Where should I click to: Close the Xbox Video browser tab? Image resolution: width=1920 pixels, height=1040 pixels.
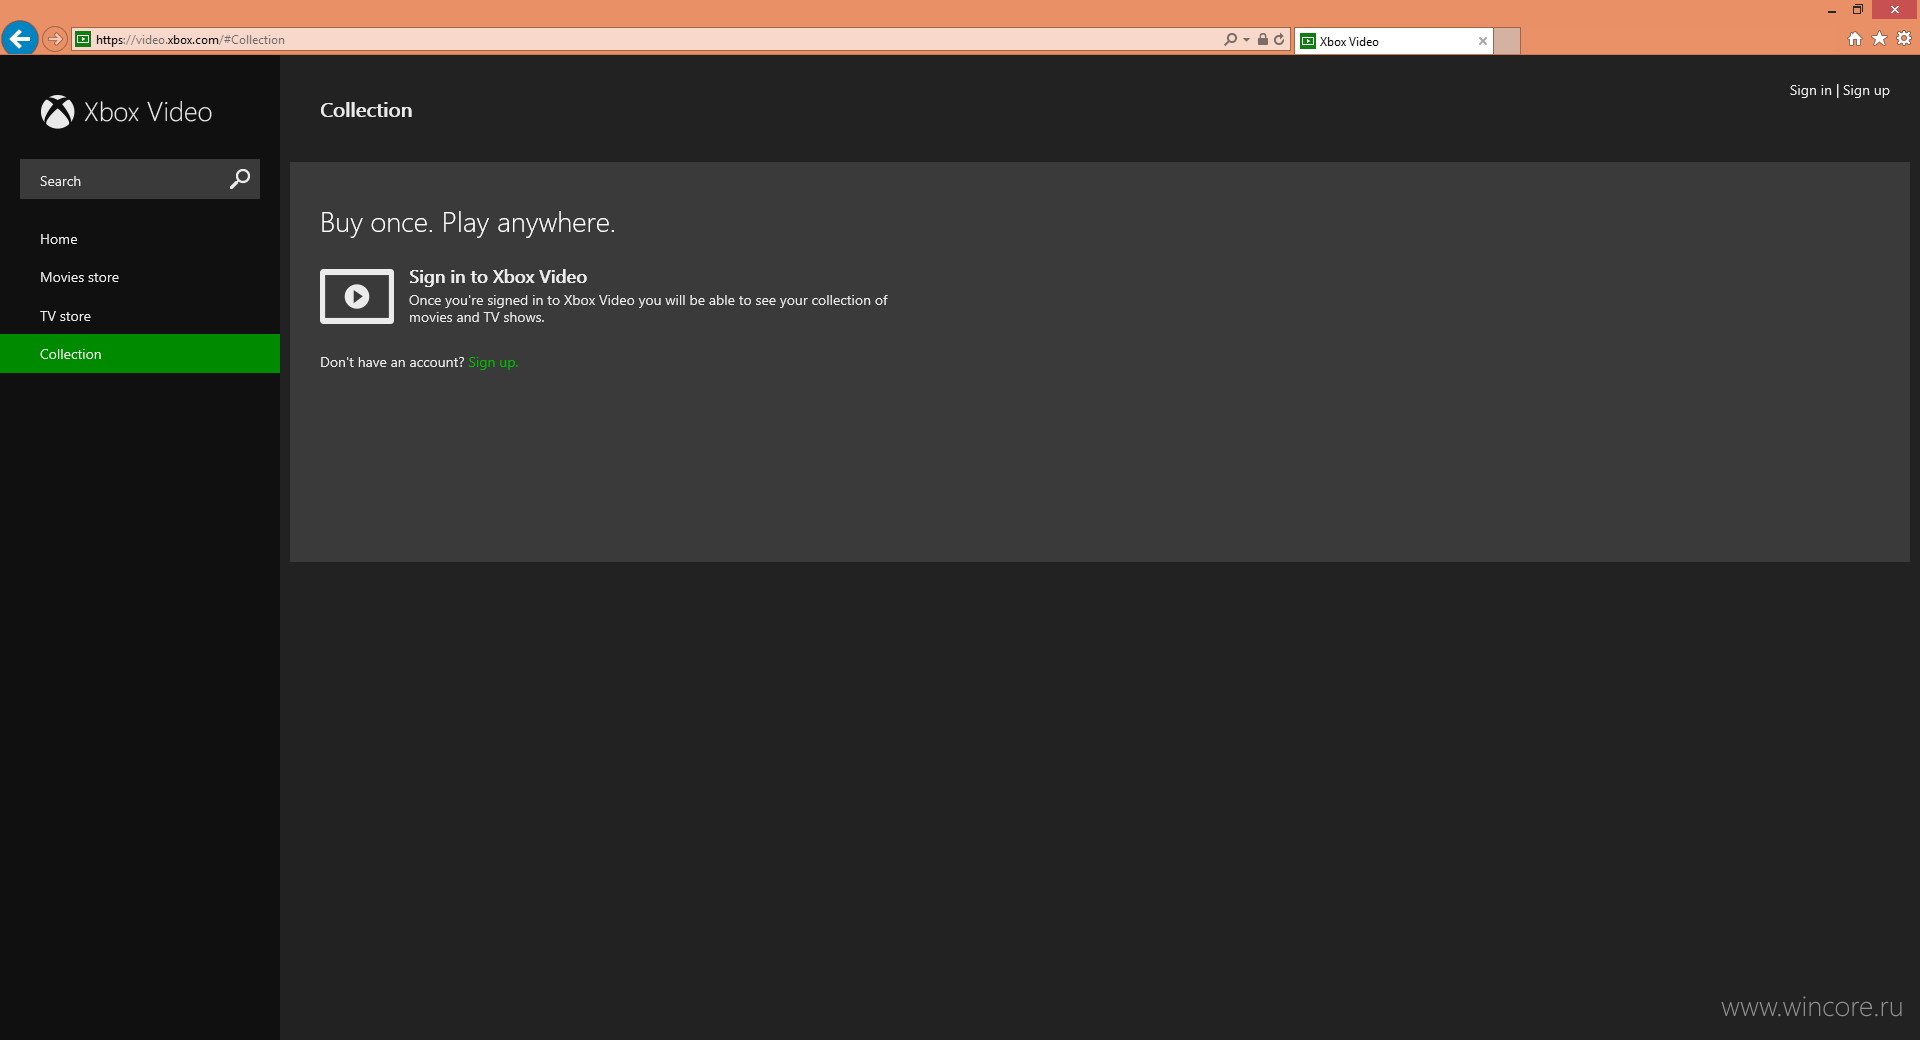tap(1482, 41)
